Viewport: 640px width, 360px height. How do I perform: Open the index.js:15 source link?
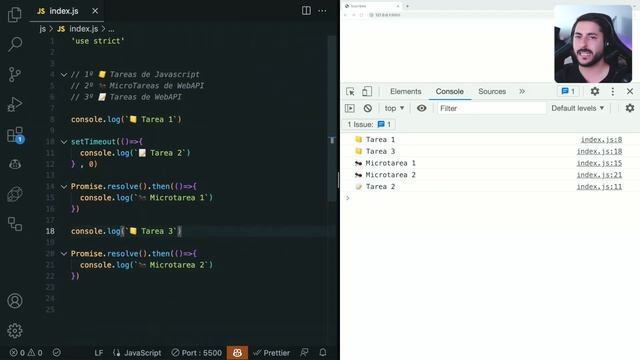599,163
